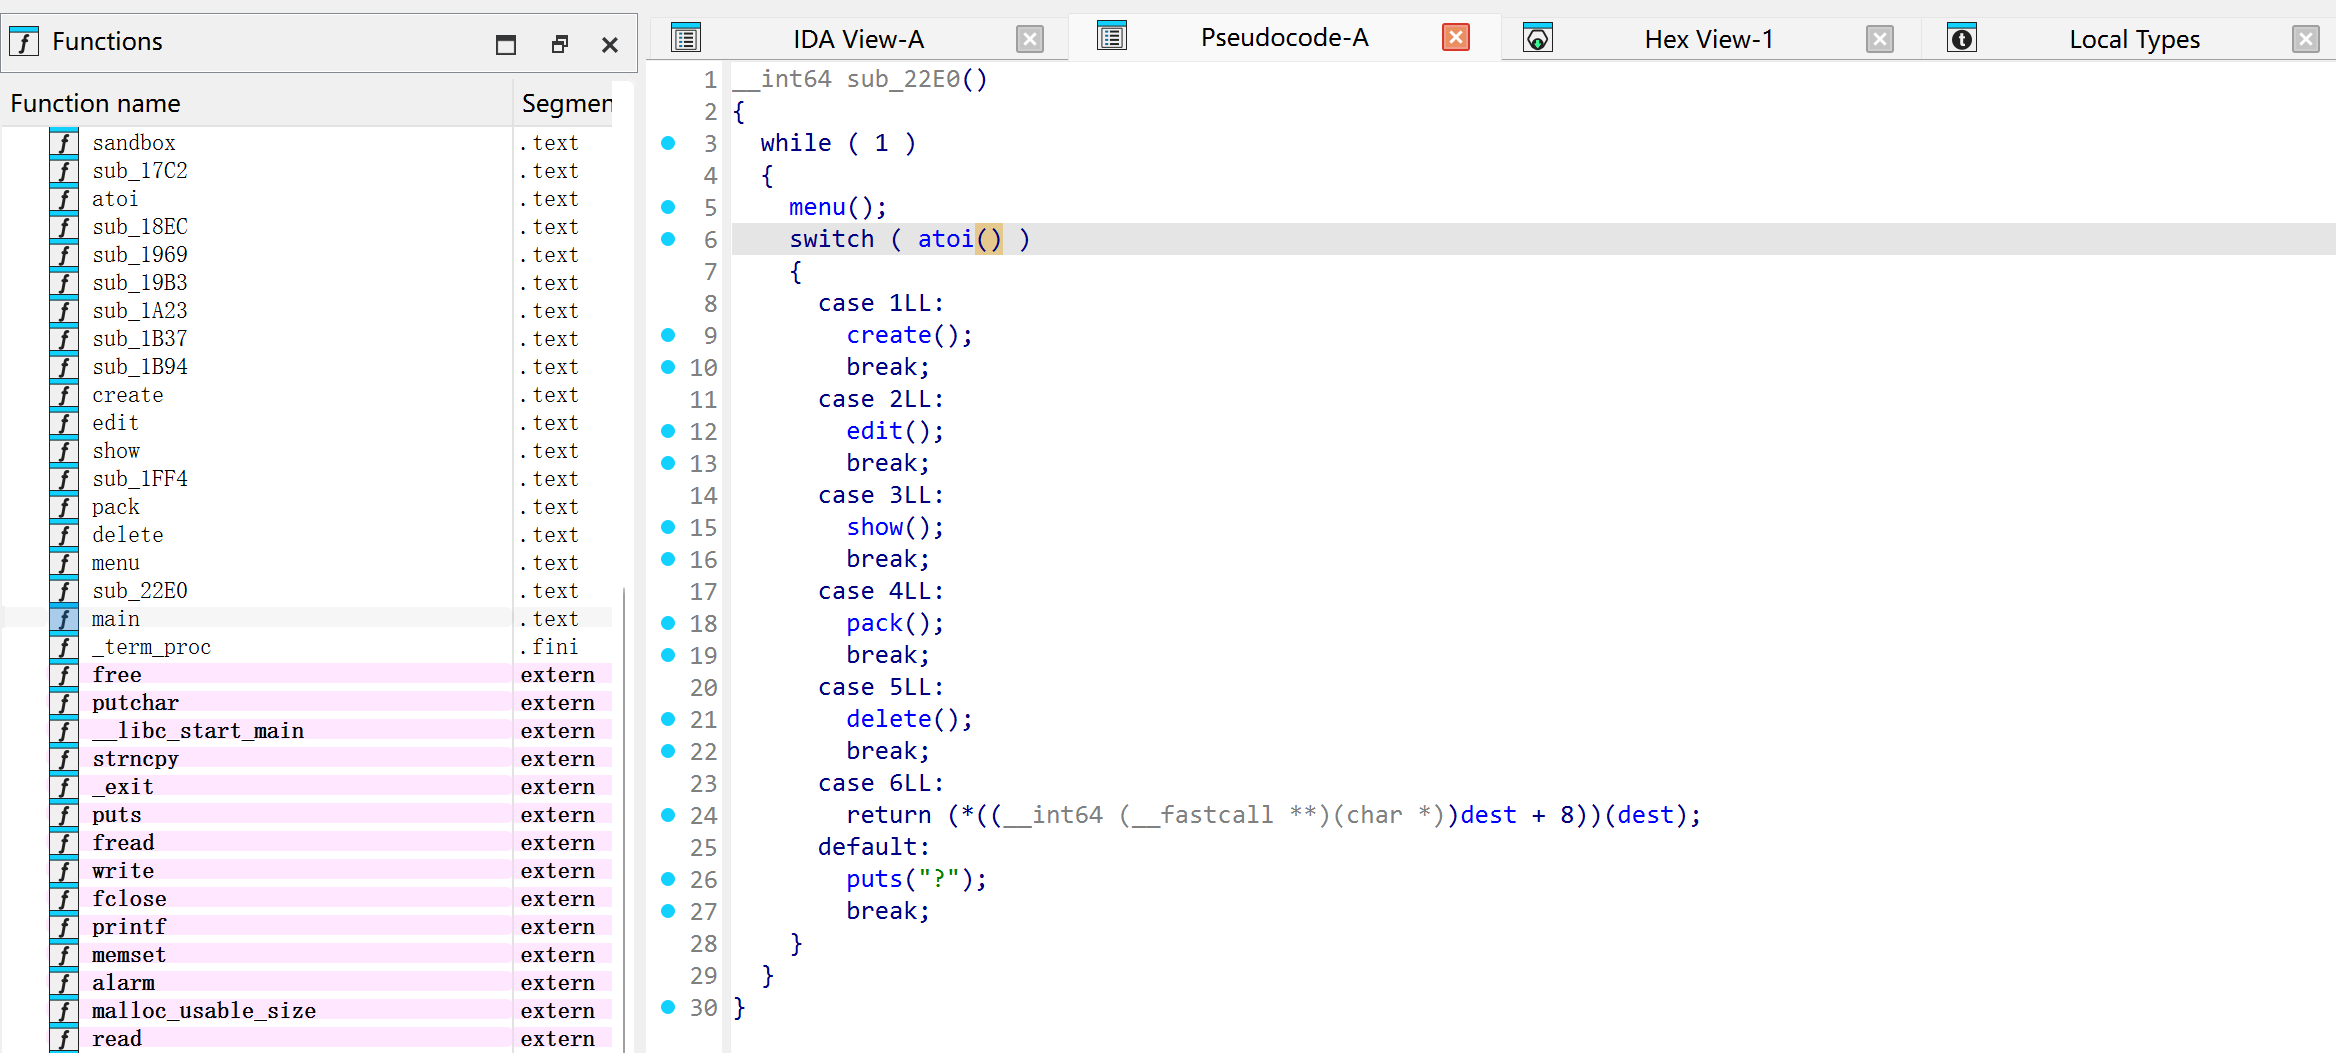2336x1053 pixels.
Task: Close the Local Types tab
Action: click(x=2306, y=39)
